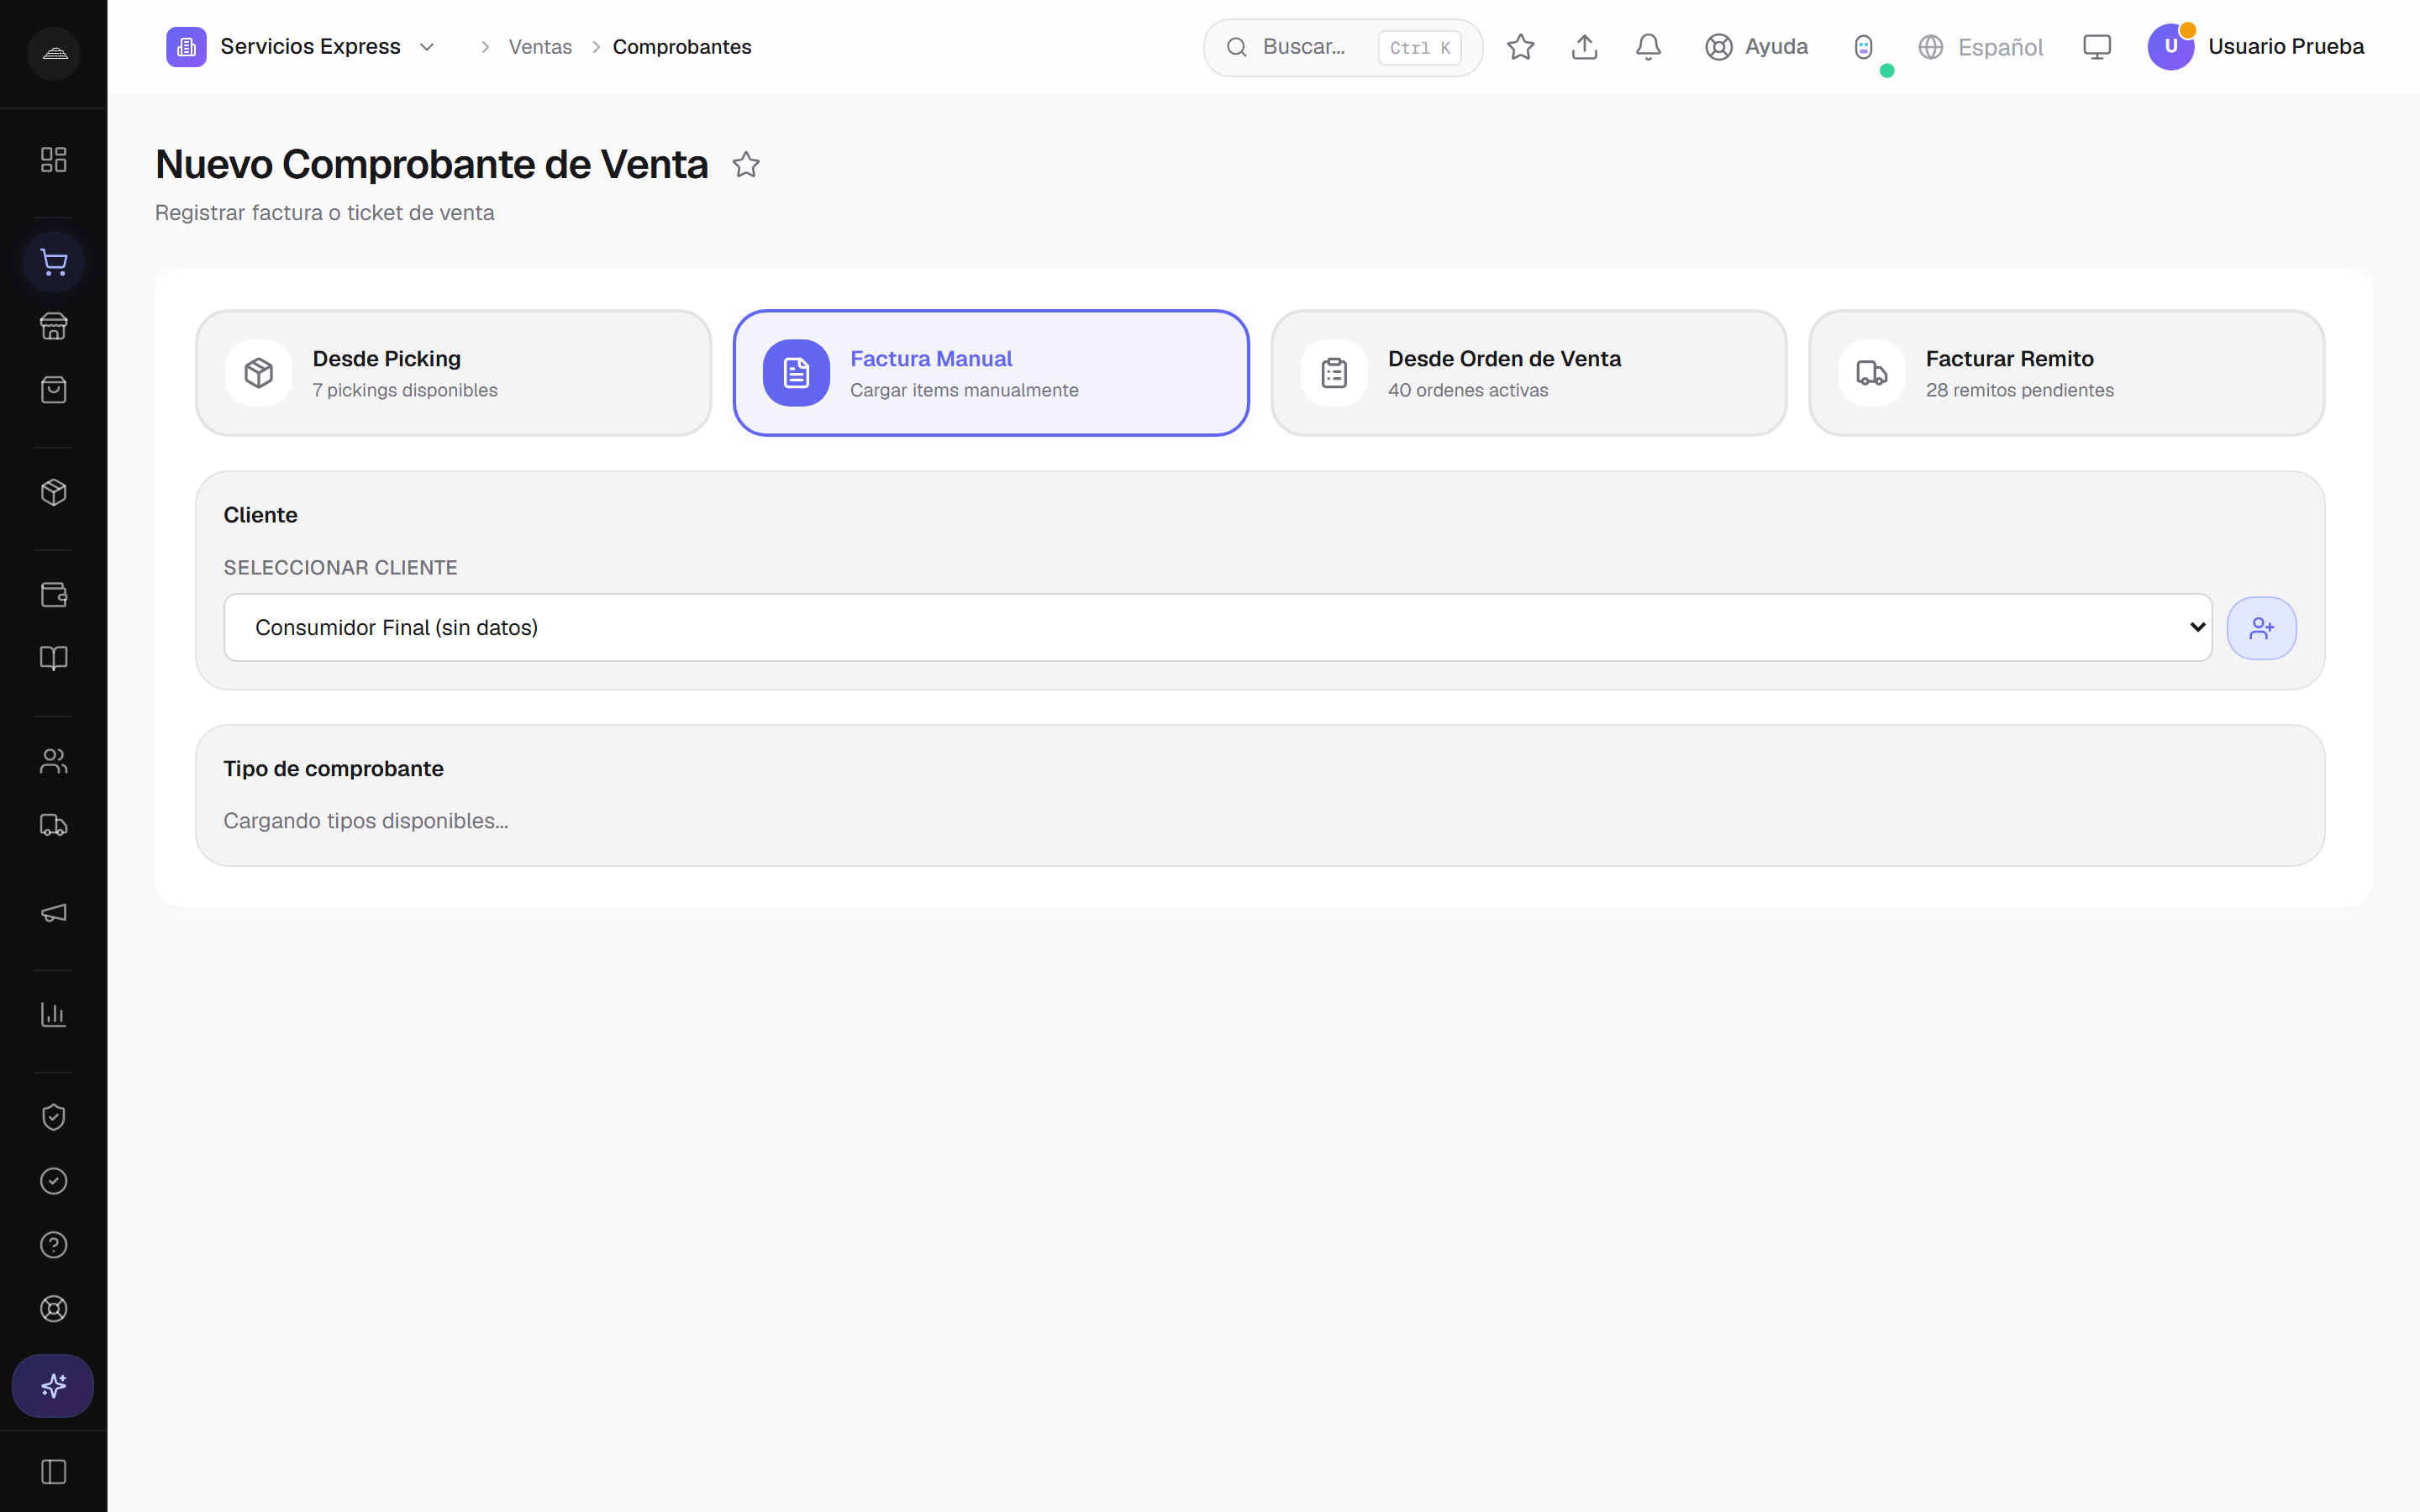Screen dimensions: 2420x1512
Task: Focus the Buscar search field
Action: click(1342, 47)
